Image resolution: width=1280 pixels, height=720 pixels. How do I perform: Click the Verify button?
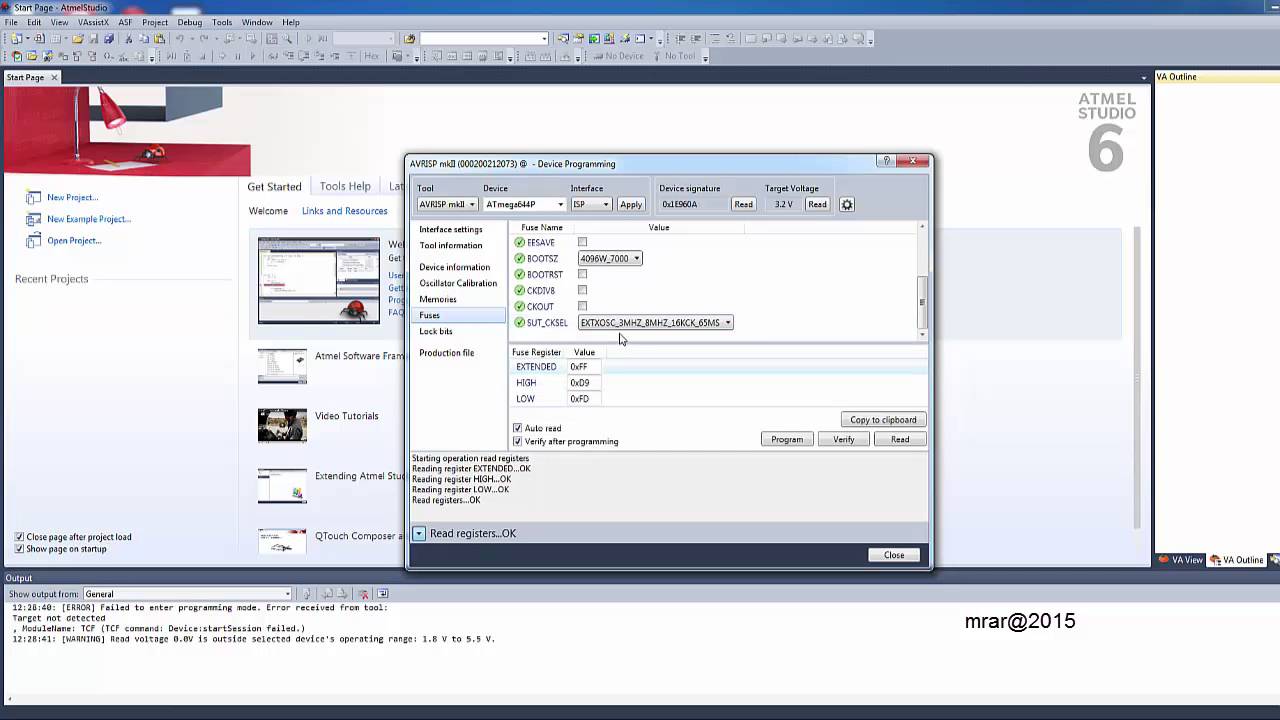(844, 439)
